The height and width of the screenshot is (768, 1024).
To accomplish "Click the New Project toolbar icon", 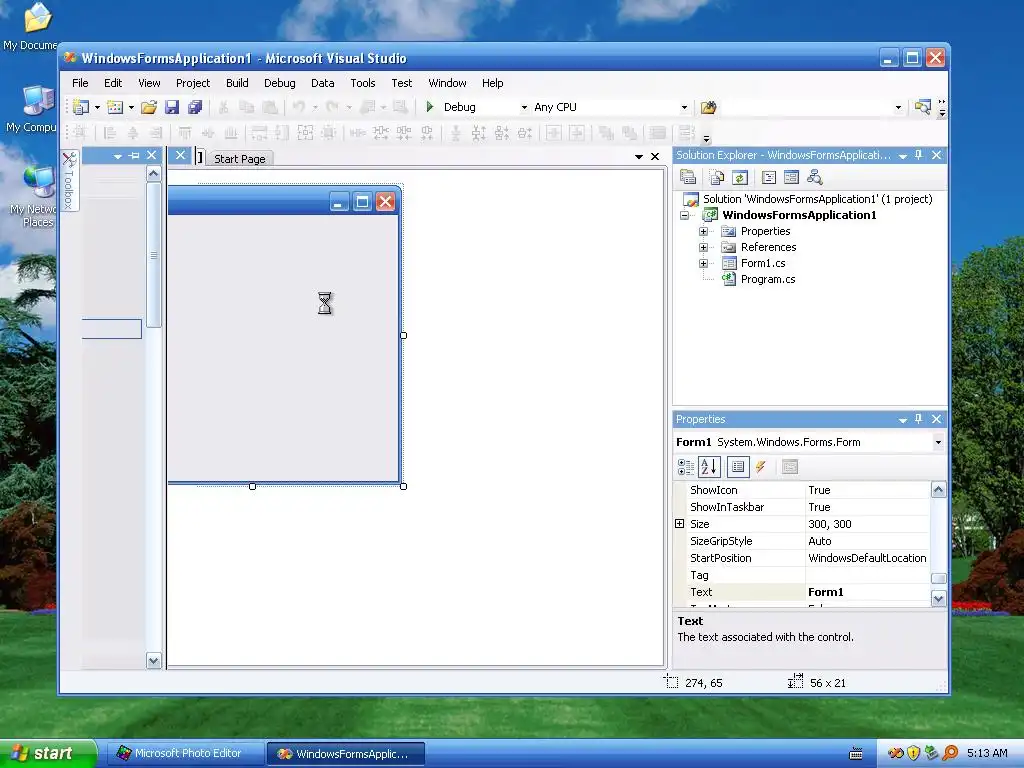I will 81,107.
